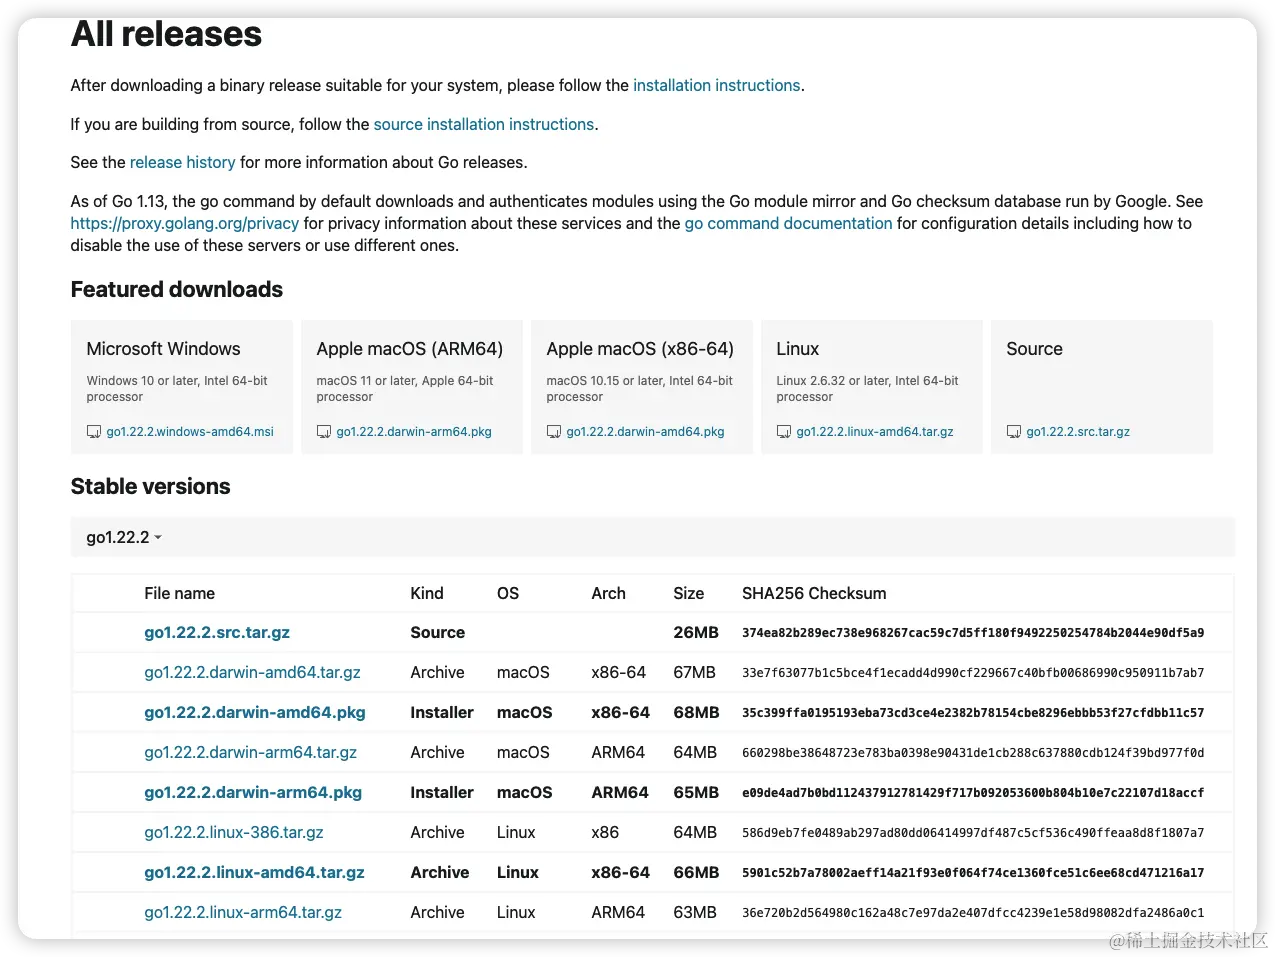
Task: Click checksum starting with 33e7f63077b1c5bc
Action: 973,673
